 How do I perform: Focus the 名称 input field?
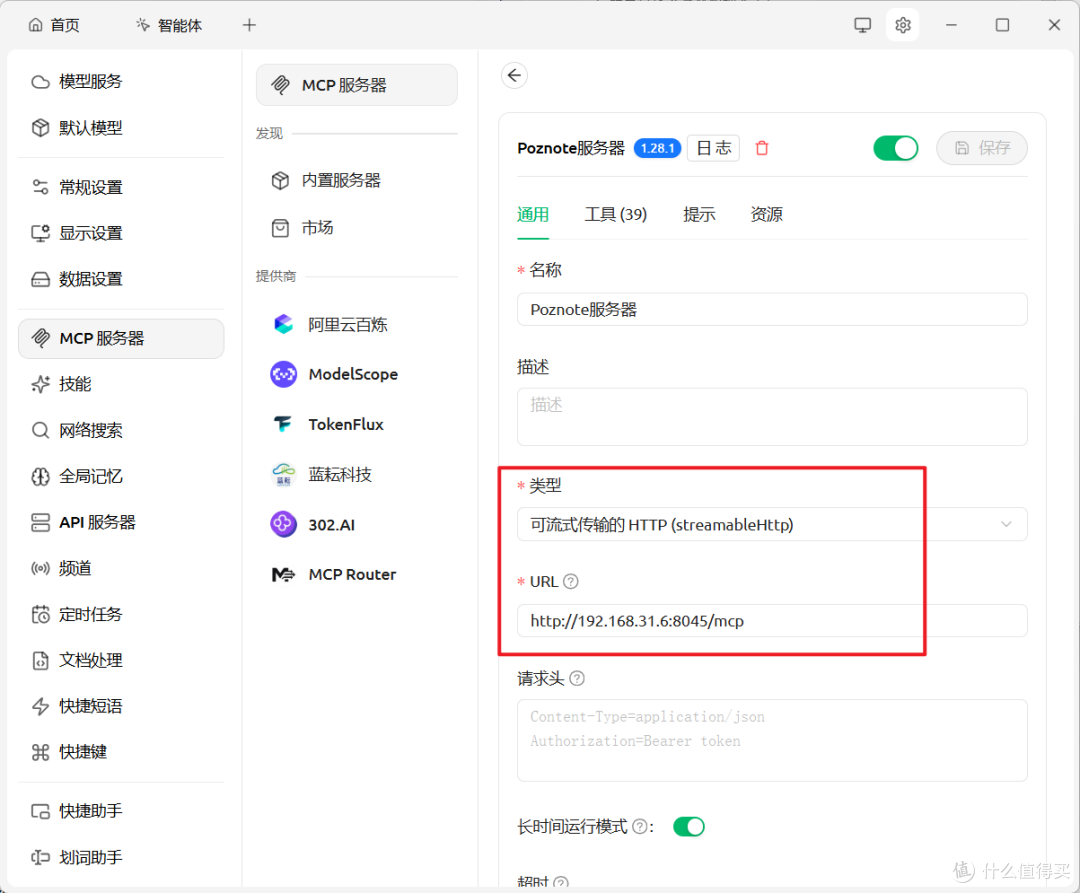point(772,310)
